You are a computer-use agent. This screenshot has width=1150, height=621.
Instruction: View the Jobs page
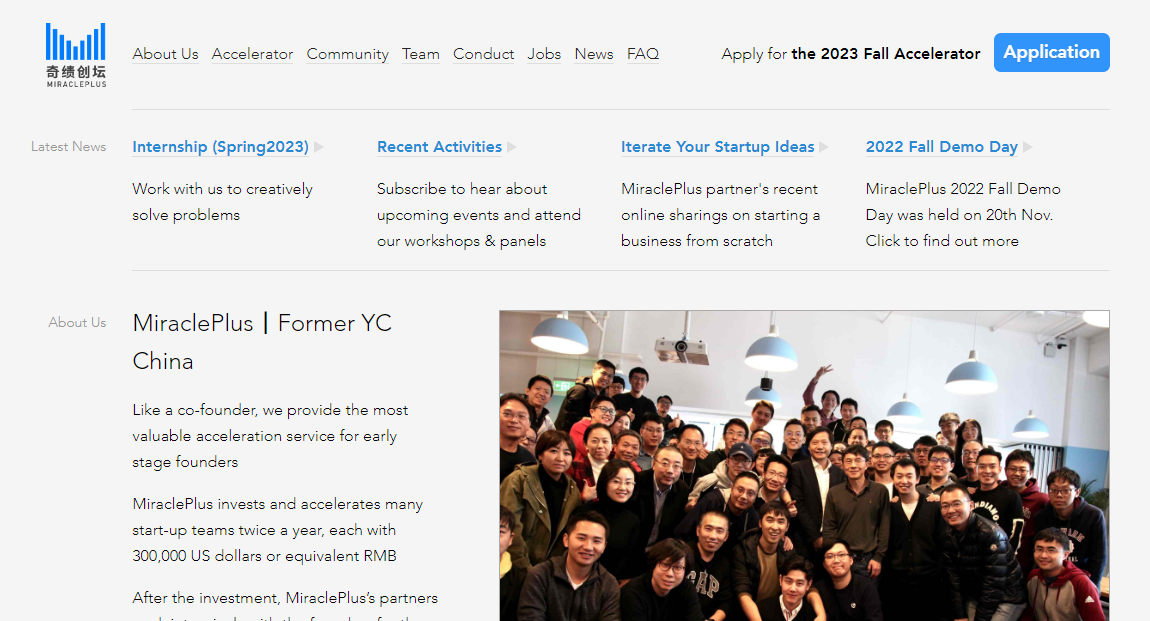pyautogui.click(x=544, y=54)
